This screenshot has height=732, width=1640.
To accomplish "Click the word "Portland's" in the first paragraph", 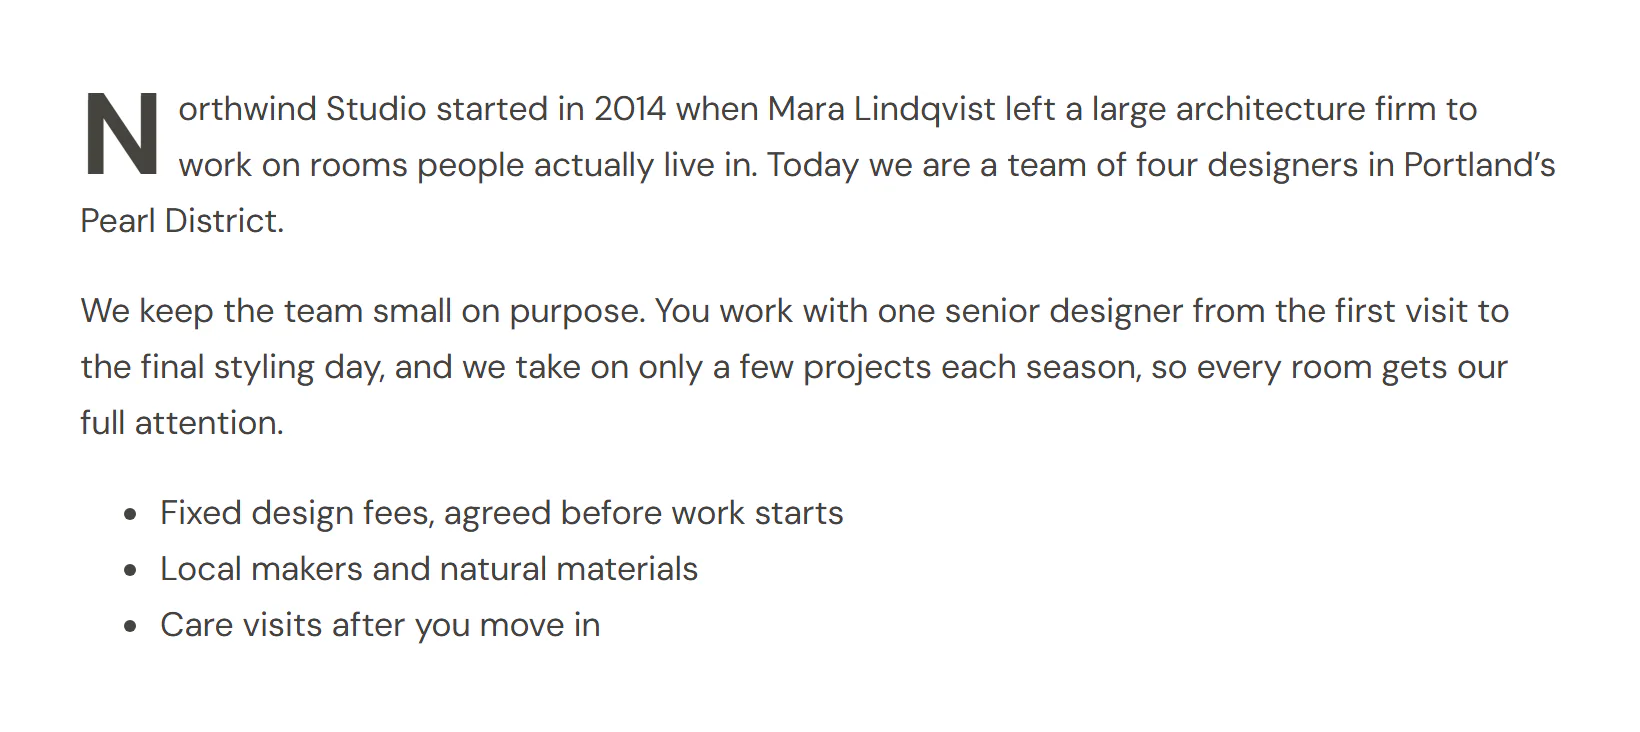I will coord(1480,164).
